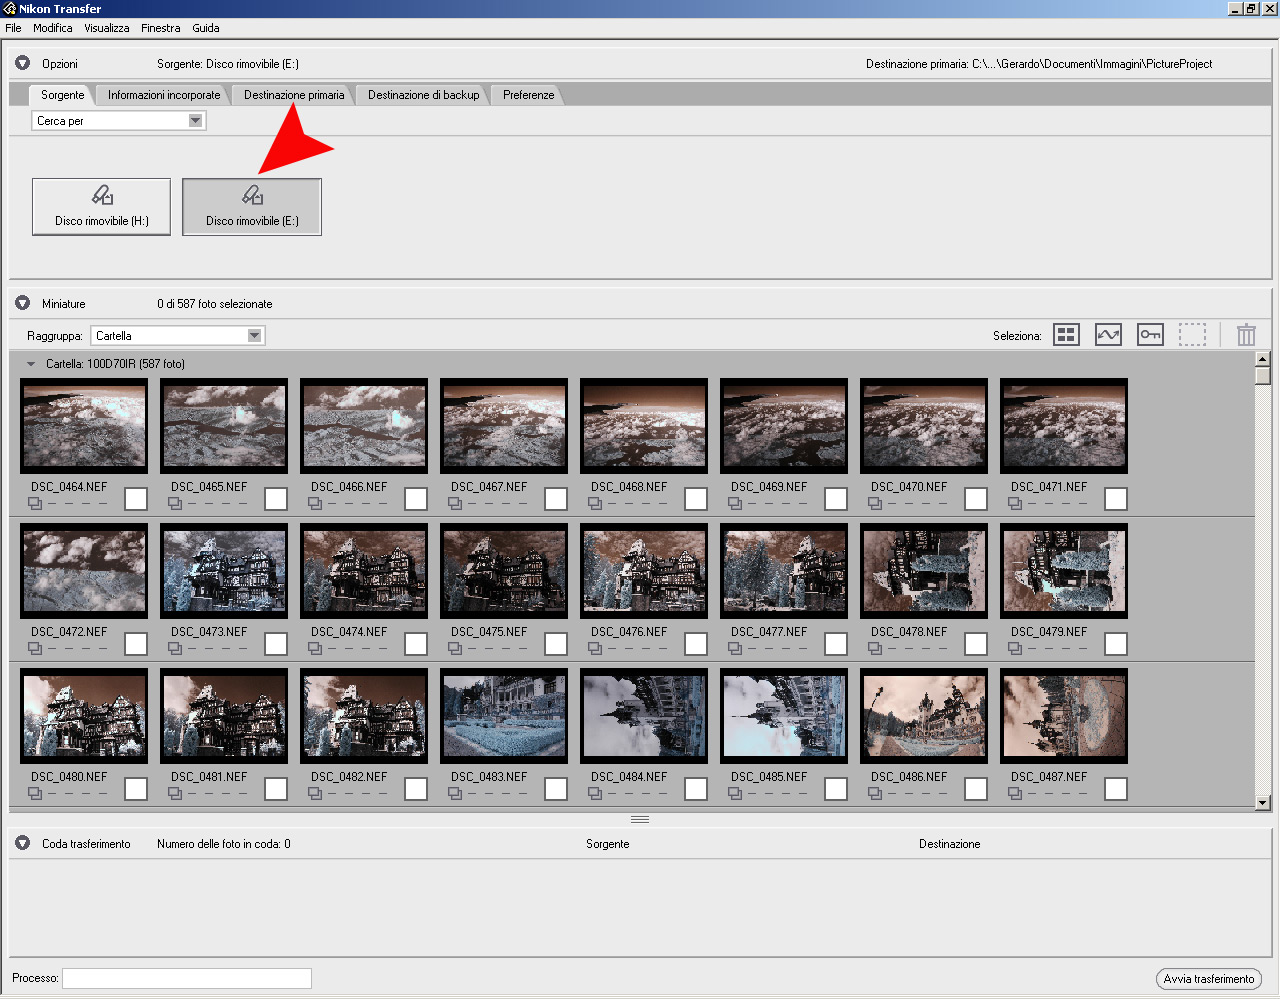This screenshot has width=1280, height=999.
Task: Click the Nikon Transfer title bar icon
Action: click(9, 8)
